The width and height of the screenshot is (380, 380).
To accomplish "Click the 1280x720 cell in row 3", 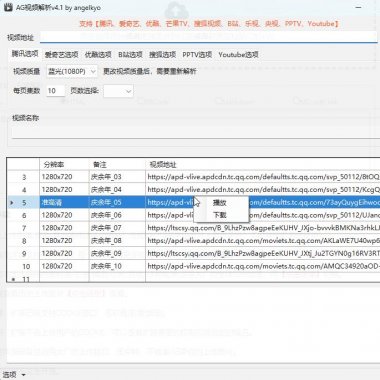I will pos(64,177).
